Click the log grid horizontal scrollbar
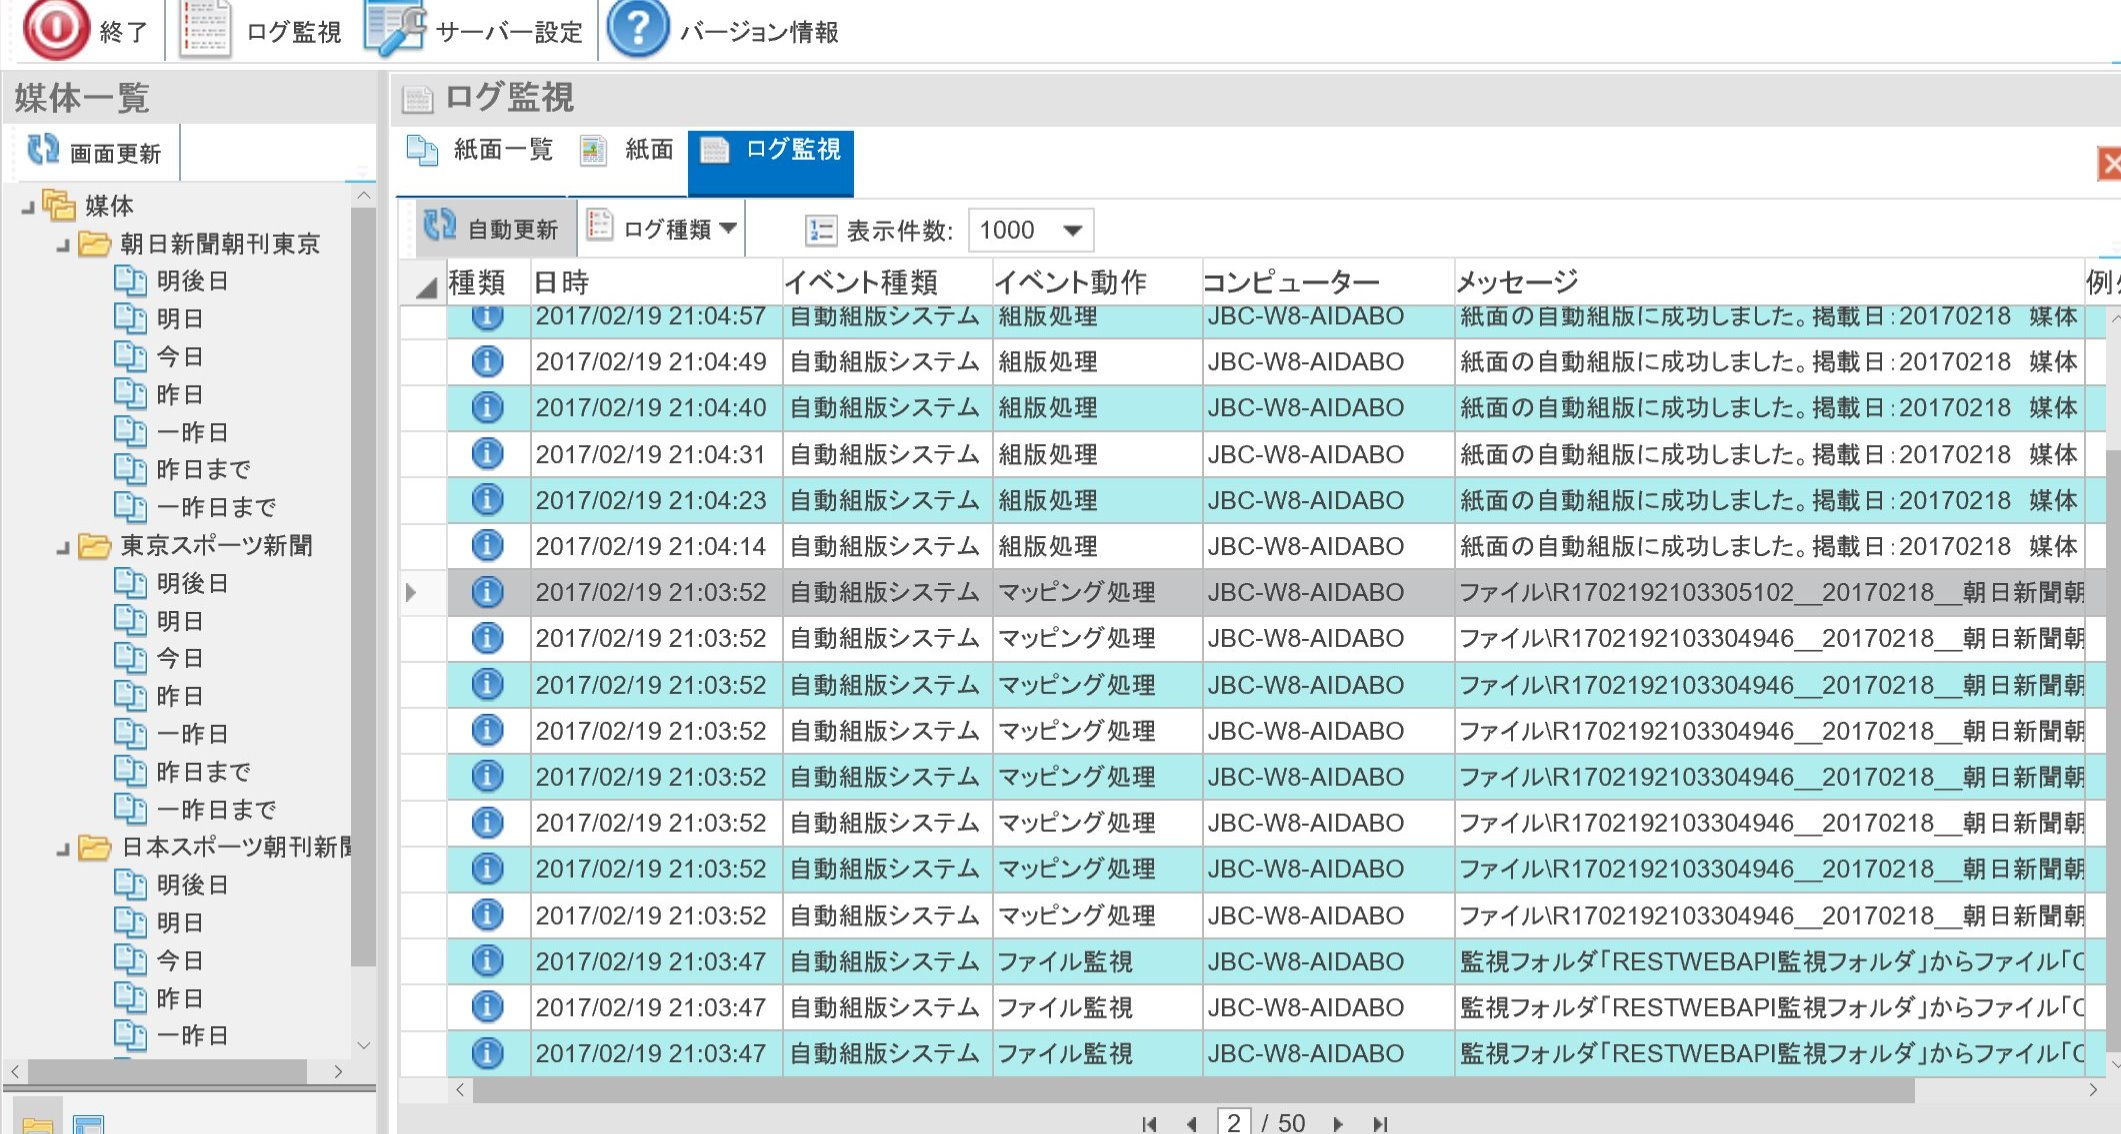Viewport: 2121px width, 1134px height. (x=1192, y=1090)
